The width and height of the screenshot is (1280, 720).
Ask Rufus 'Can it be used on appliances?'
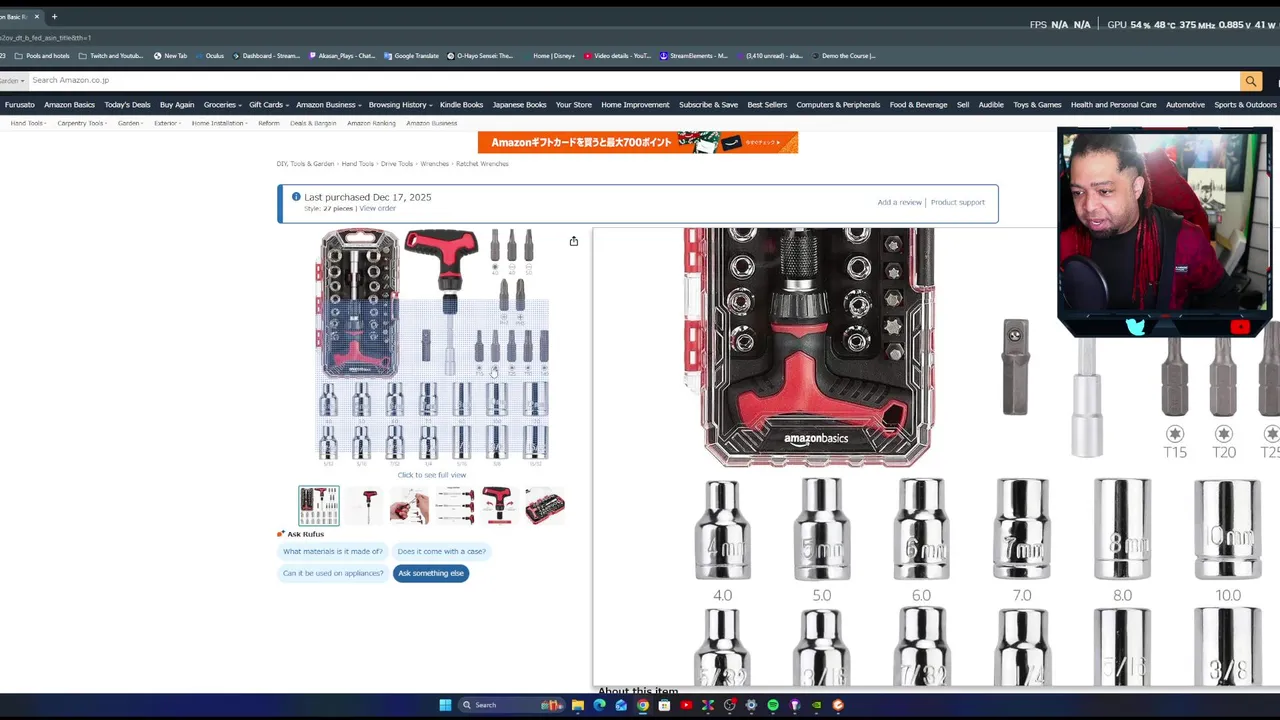point(333,573)
